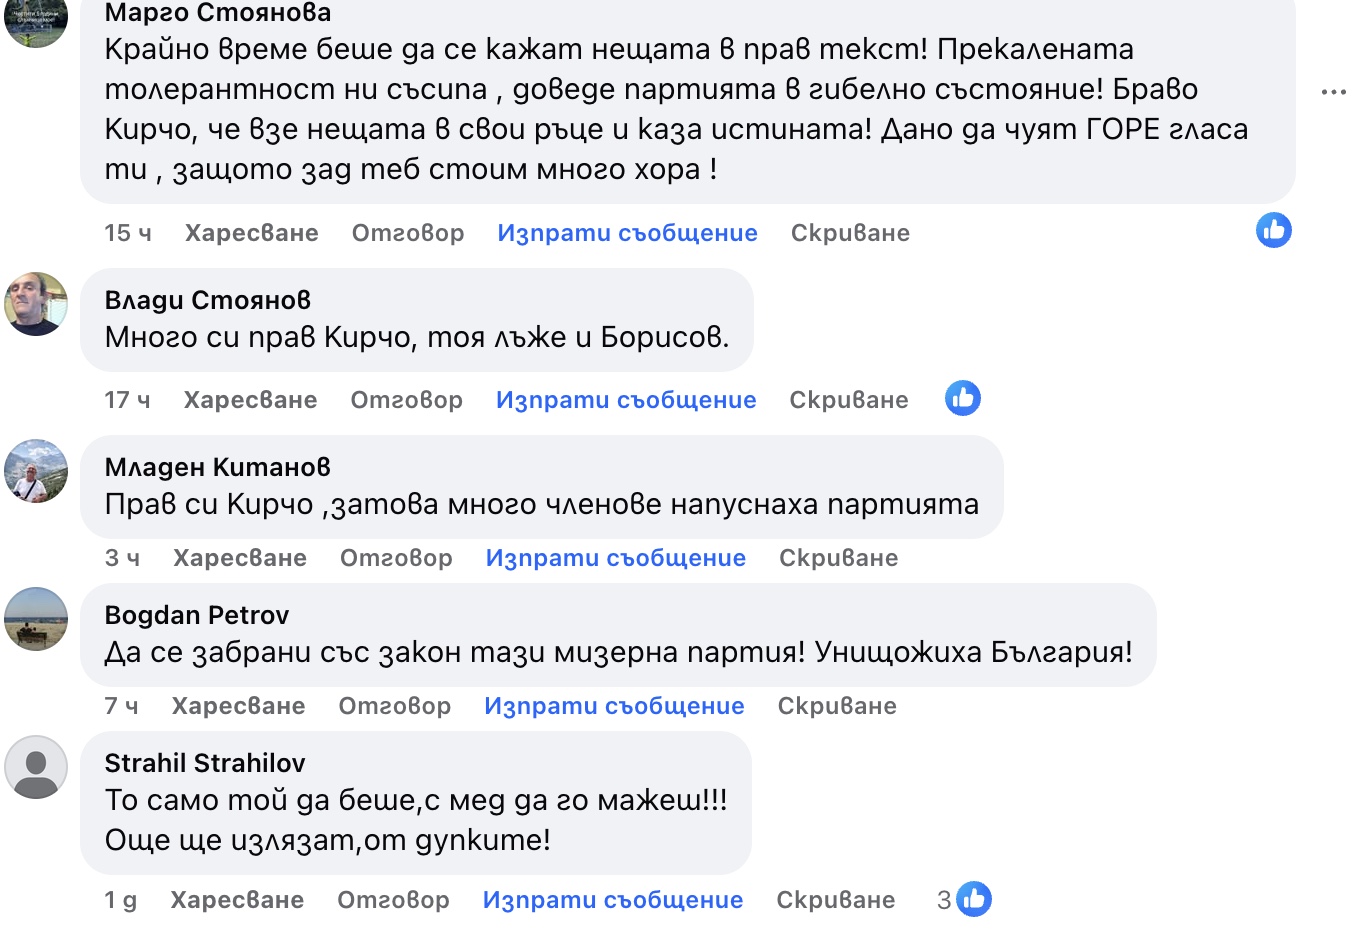Click like reaction icon on Влади Стоянов's comment
This screenshot has width=1354, height=940.
(x=962, y=398)
